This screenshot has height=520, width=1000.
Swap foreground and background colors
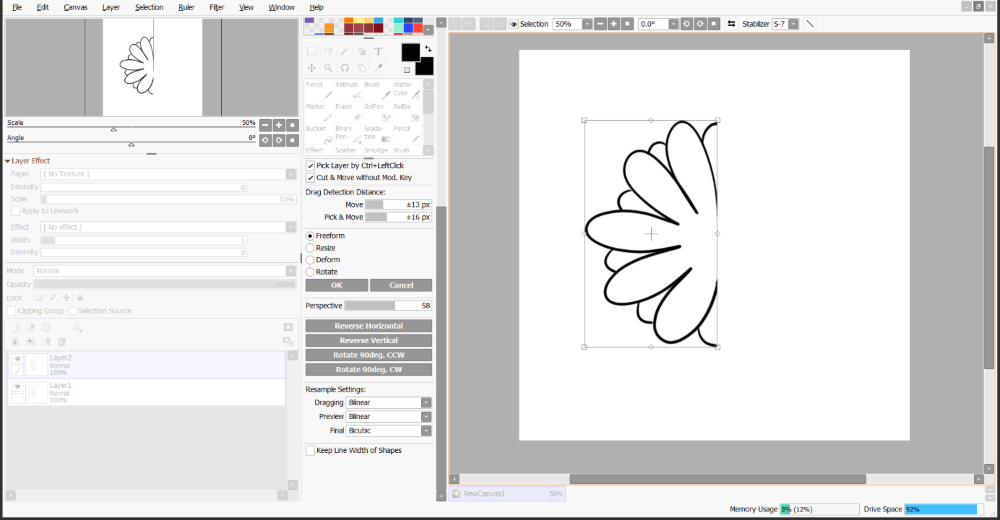[x=428, y=48]
